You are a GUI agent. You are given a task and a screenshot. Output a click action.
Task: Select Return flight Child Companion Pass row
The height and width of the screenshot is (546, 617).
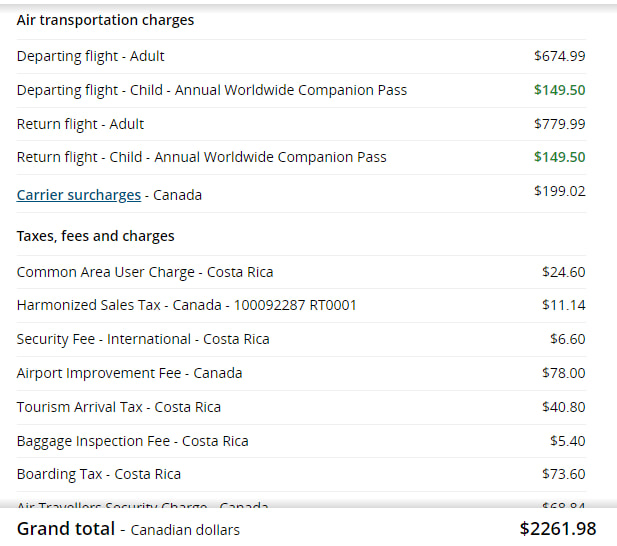coord(201,157)
